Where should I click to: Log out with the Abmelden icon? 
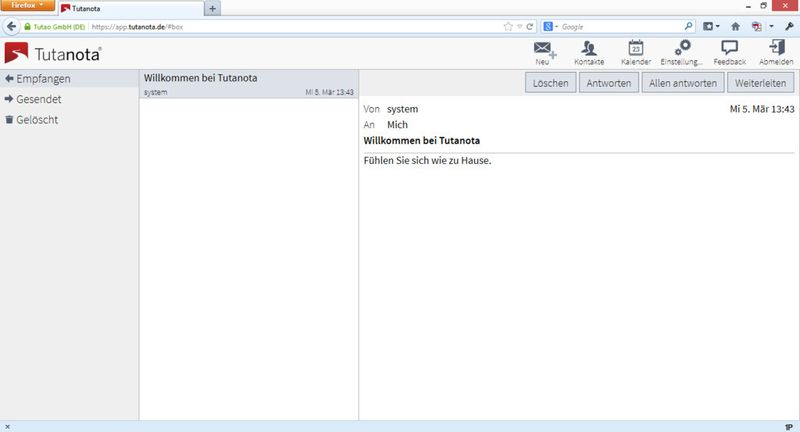click(776, 53)
